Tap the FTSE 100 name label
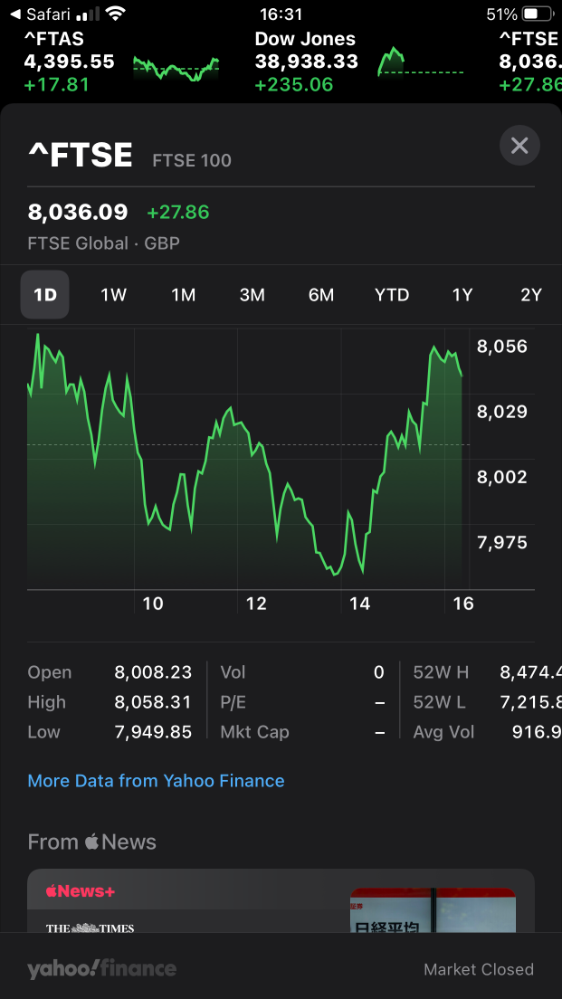Viewport: 562px width, 999px height. (192, 160)
